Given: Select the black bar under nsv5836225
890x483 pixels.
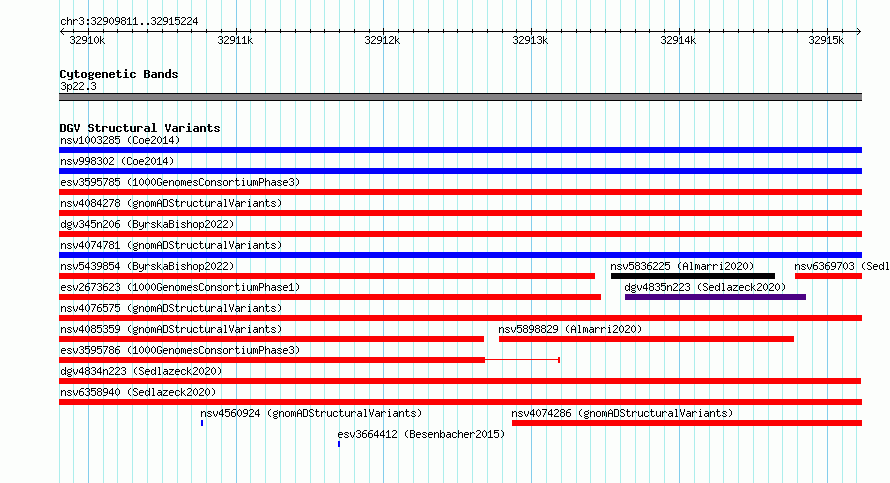Looking at the screenshot, I should [692, 276].
